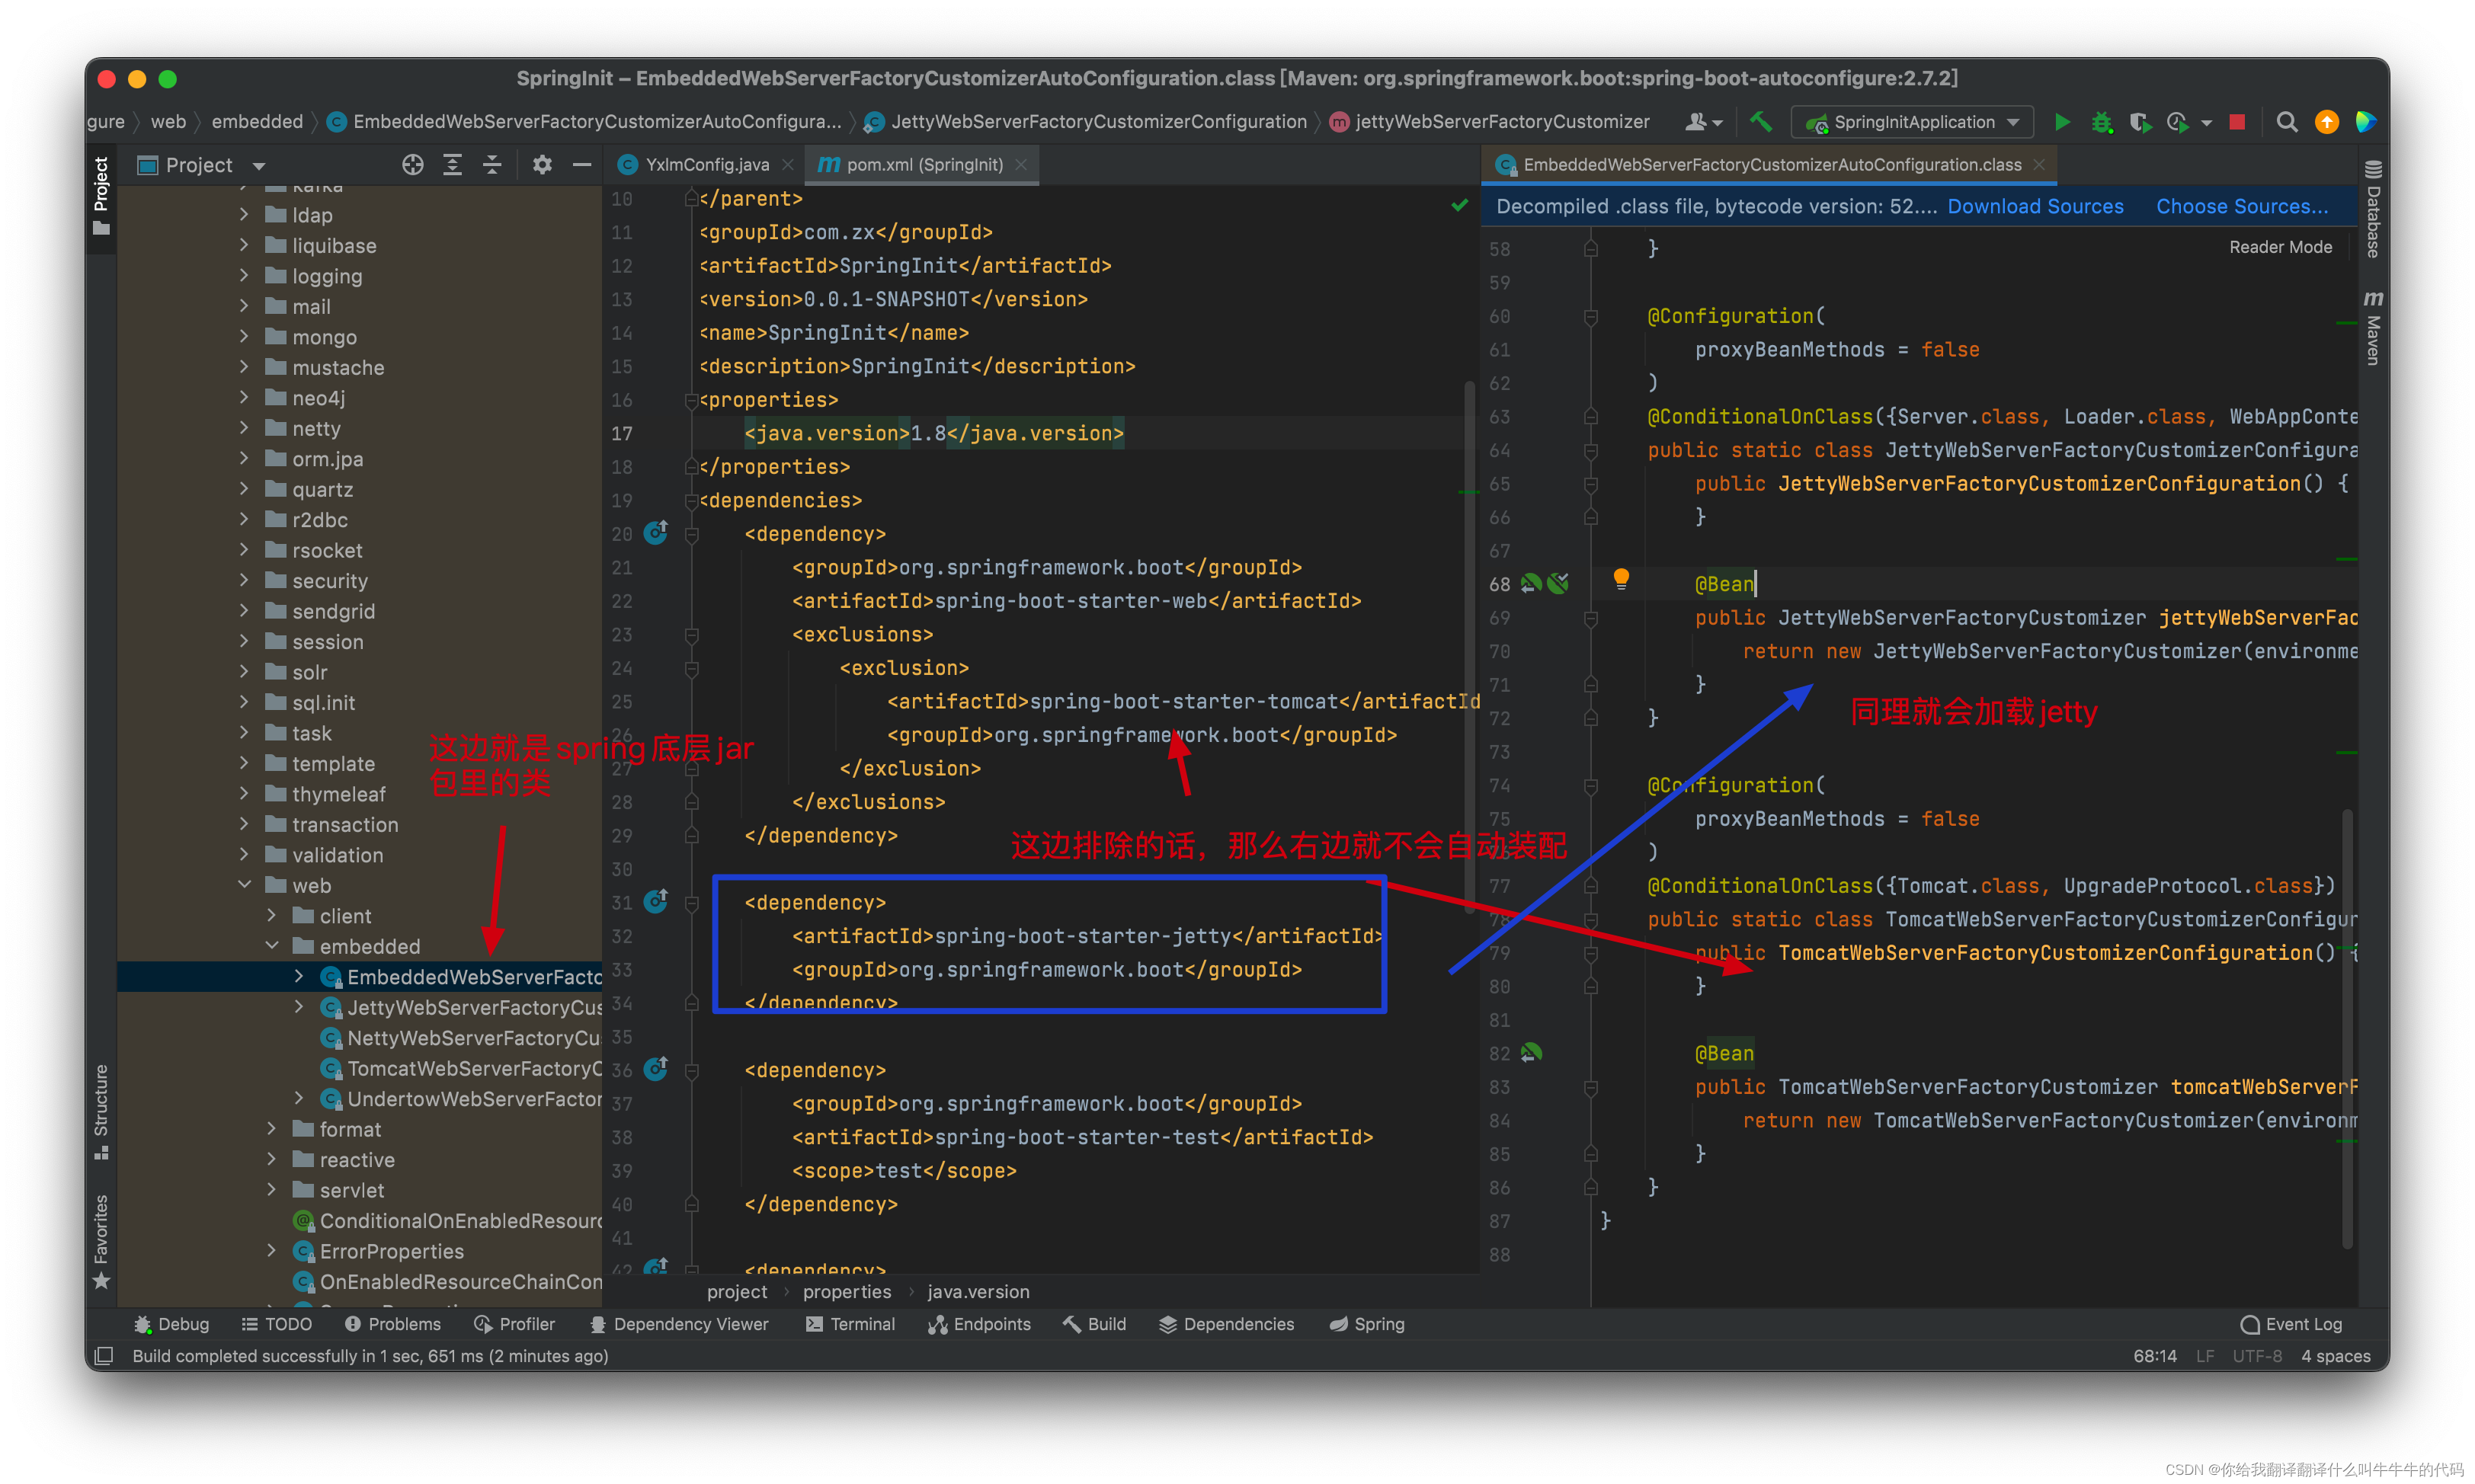Open the Database side panel

coord(2373,209)
